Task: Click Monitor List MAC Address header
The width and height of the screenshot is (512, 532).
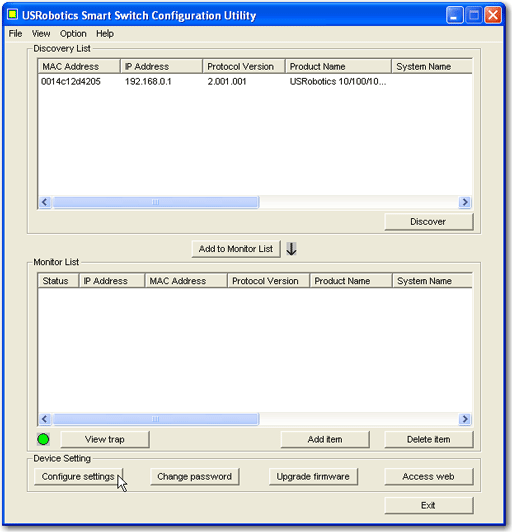Action: click(186, 281)
